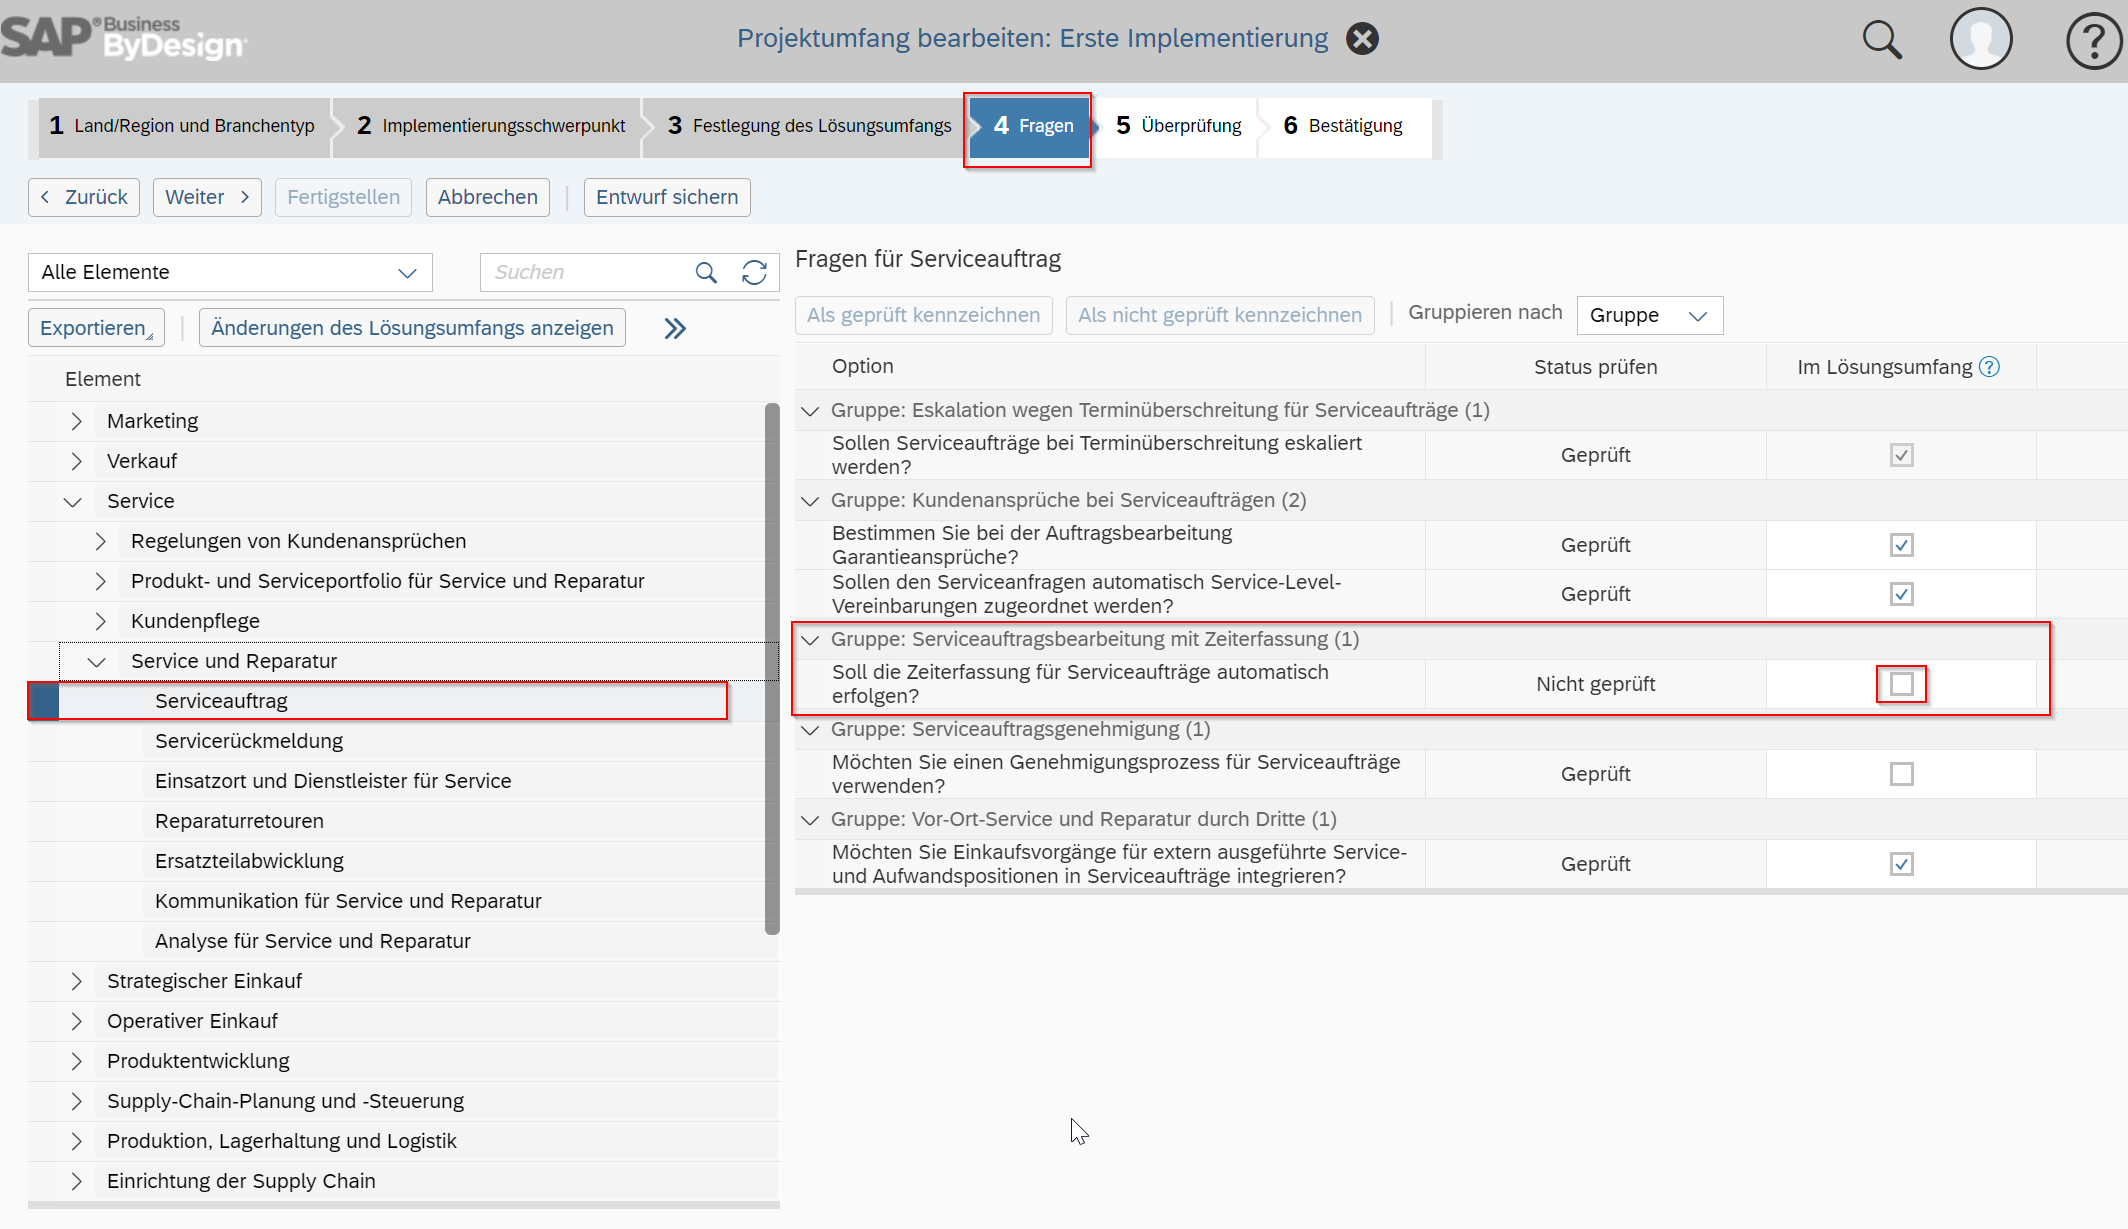Click the Weiter button

click(207, 197)
